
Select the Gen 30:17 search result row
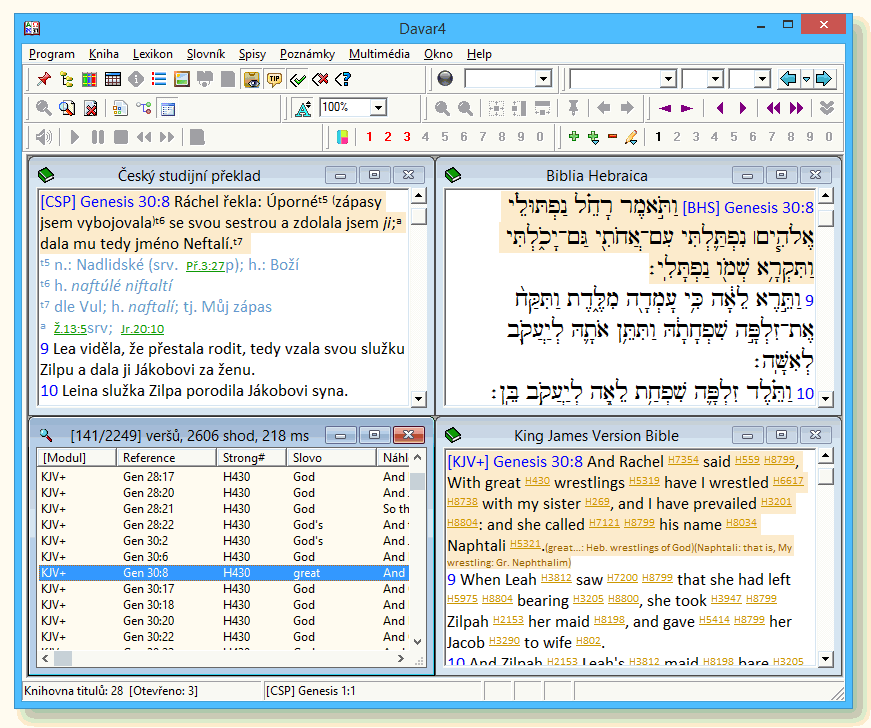point(148,589)
